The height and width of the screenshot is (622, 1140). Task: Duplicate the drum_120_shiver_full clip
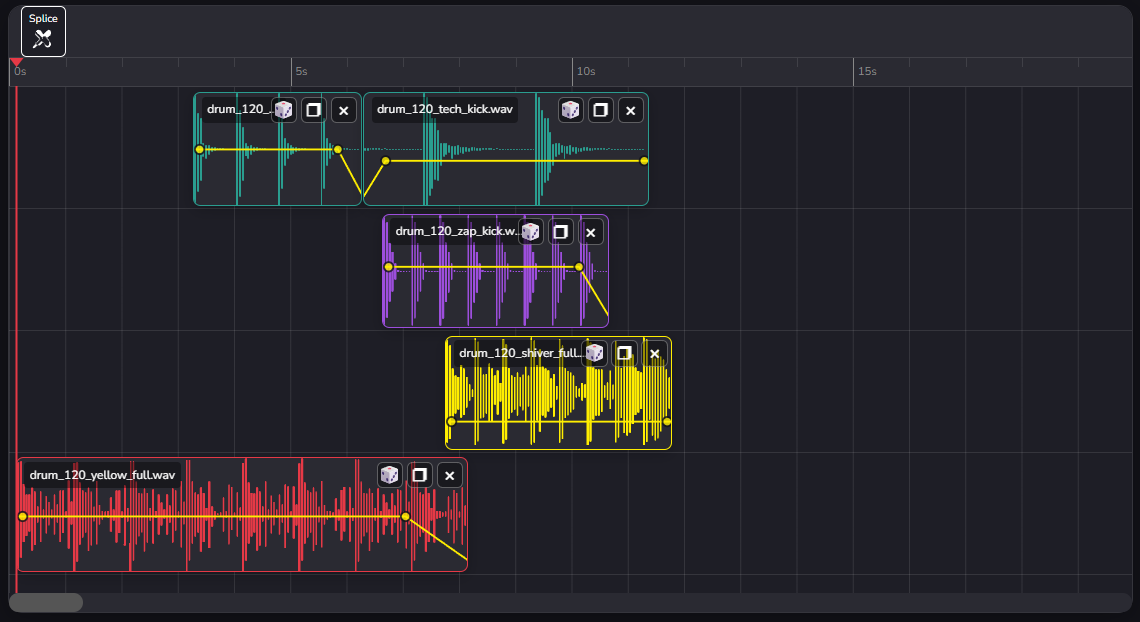[x=625, y=353]
